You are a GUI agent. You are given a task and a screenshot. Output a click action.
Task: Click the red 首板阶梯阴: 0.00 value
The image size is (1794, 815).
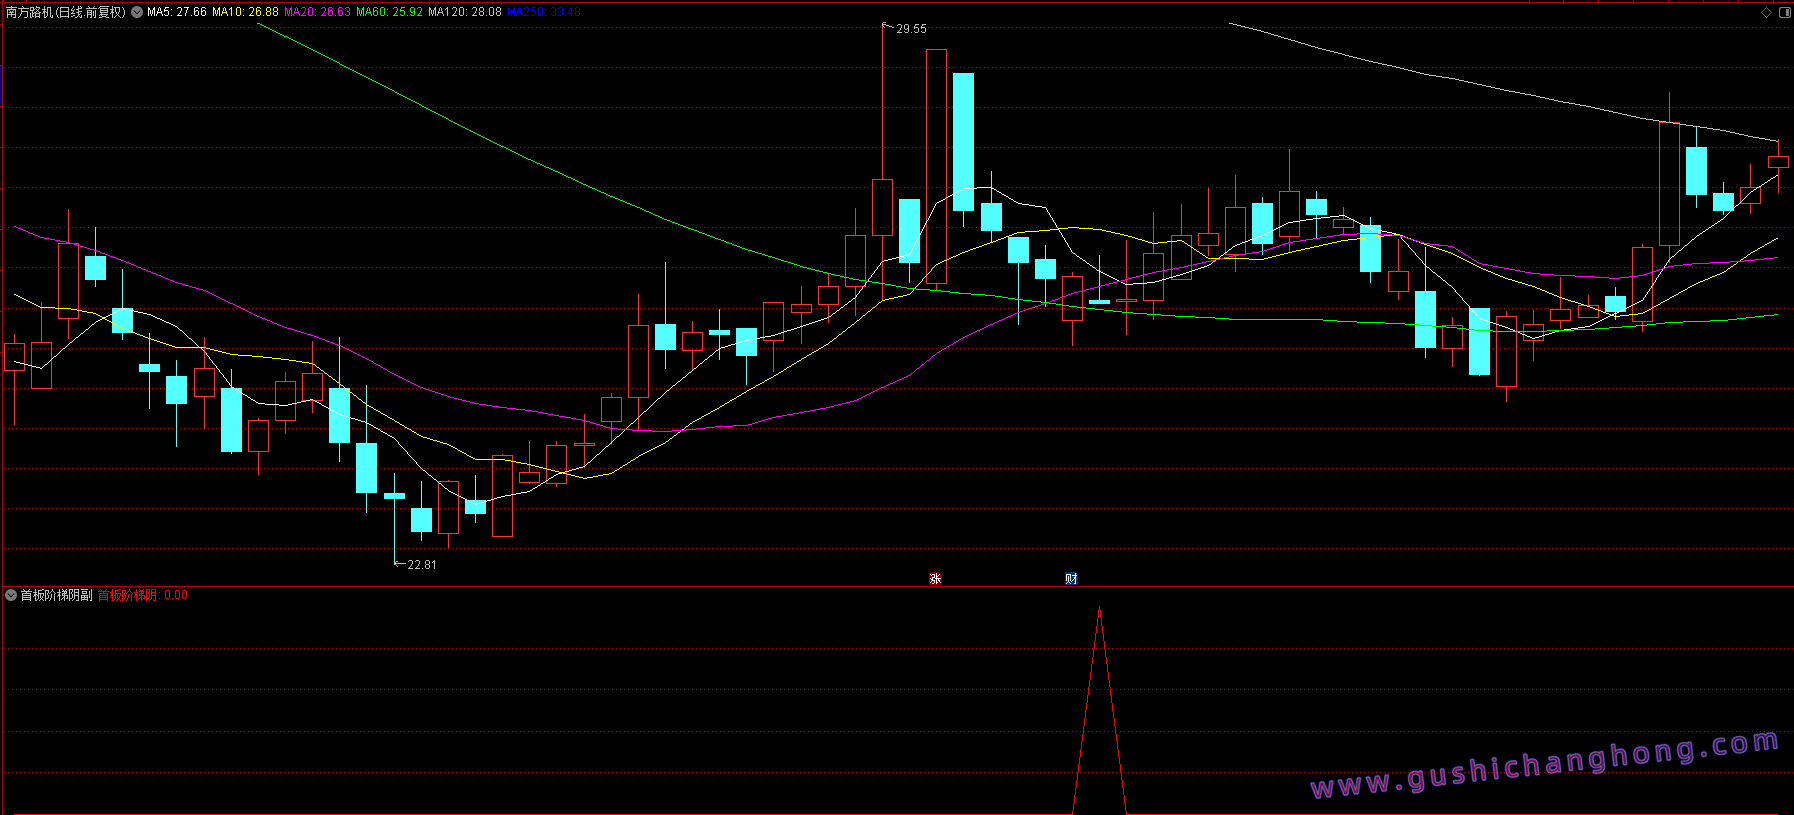(142, 595)
